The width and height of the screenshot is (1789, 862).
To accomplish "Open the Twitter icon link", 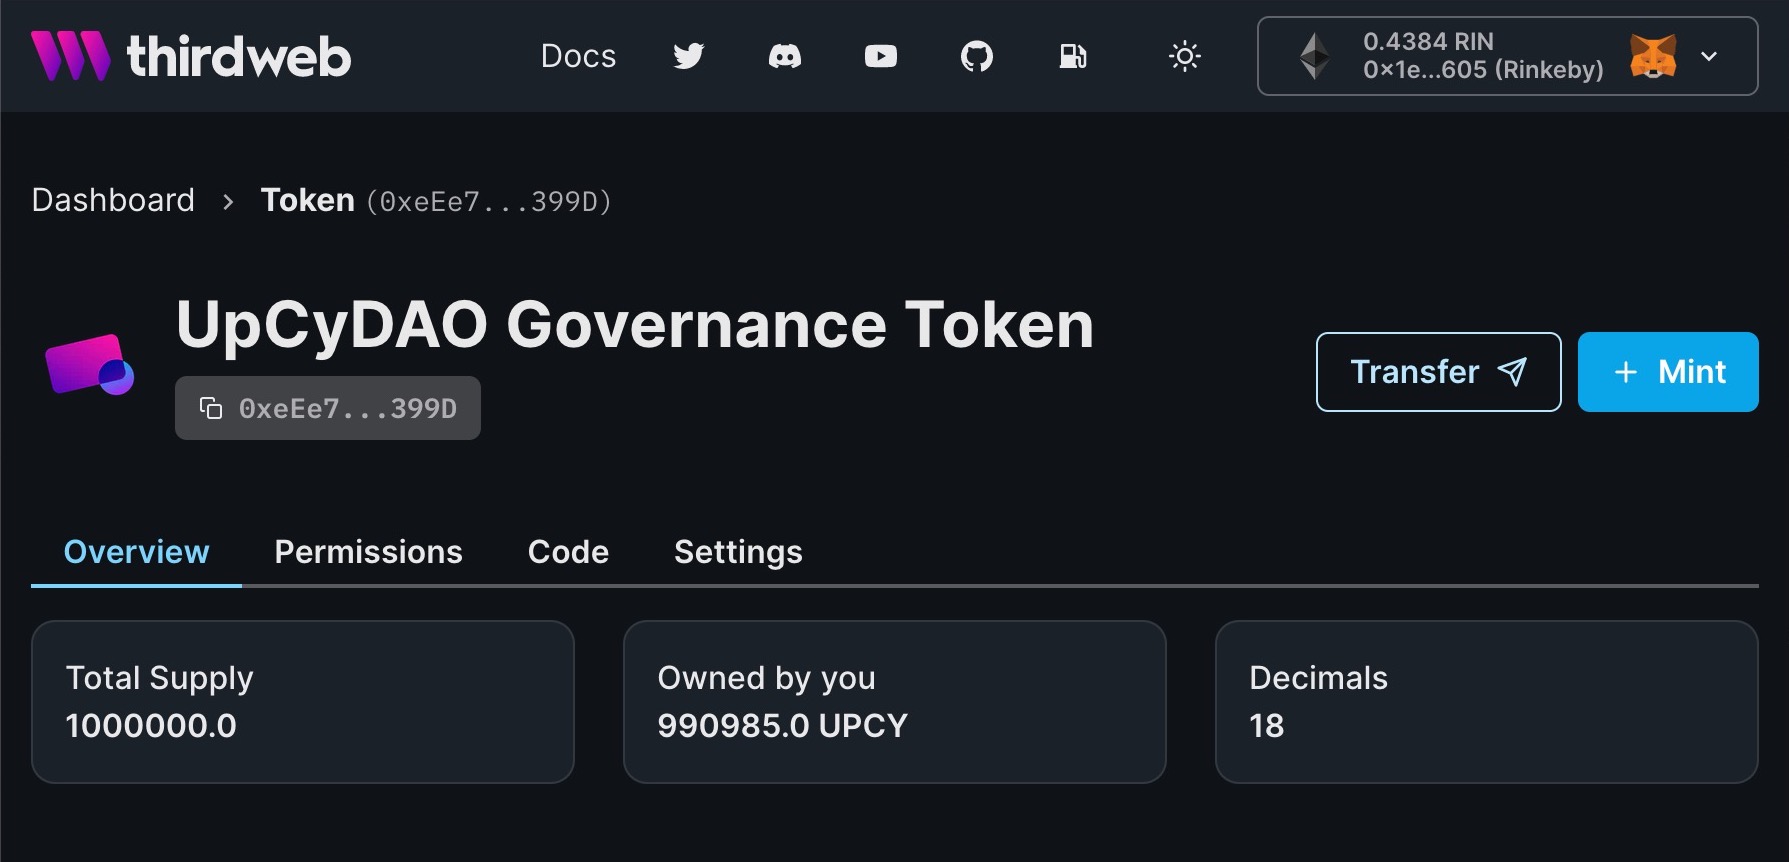I will coord(688,56).
